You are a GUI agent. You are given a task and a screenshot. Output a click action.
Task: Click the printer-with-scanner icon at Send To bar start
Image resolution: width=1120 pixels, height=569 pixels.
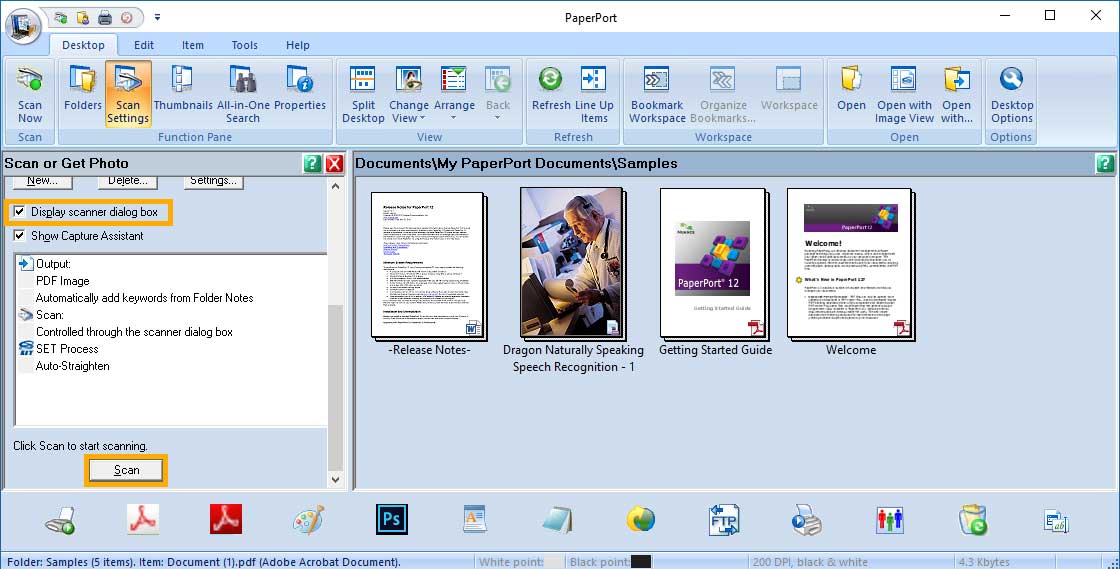point(60,520)
